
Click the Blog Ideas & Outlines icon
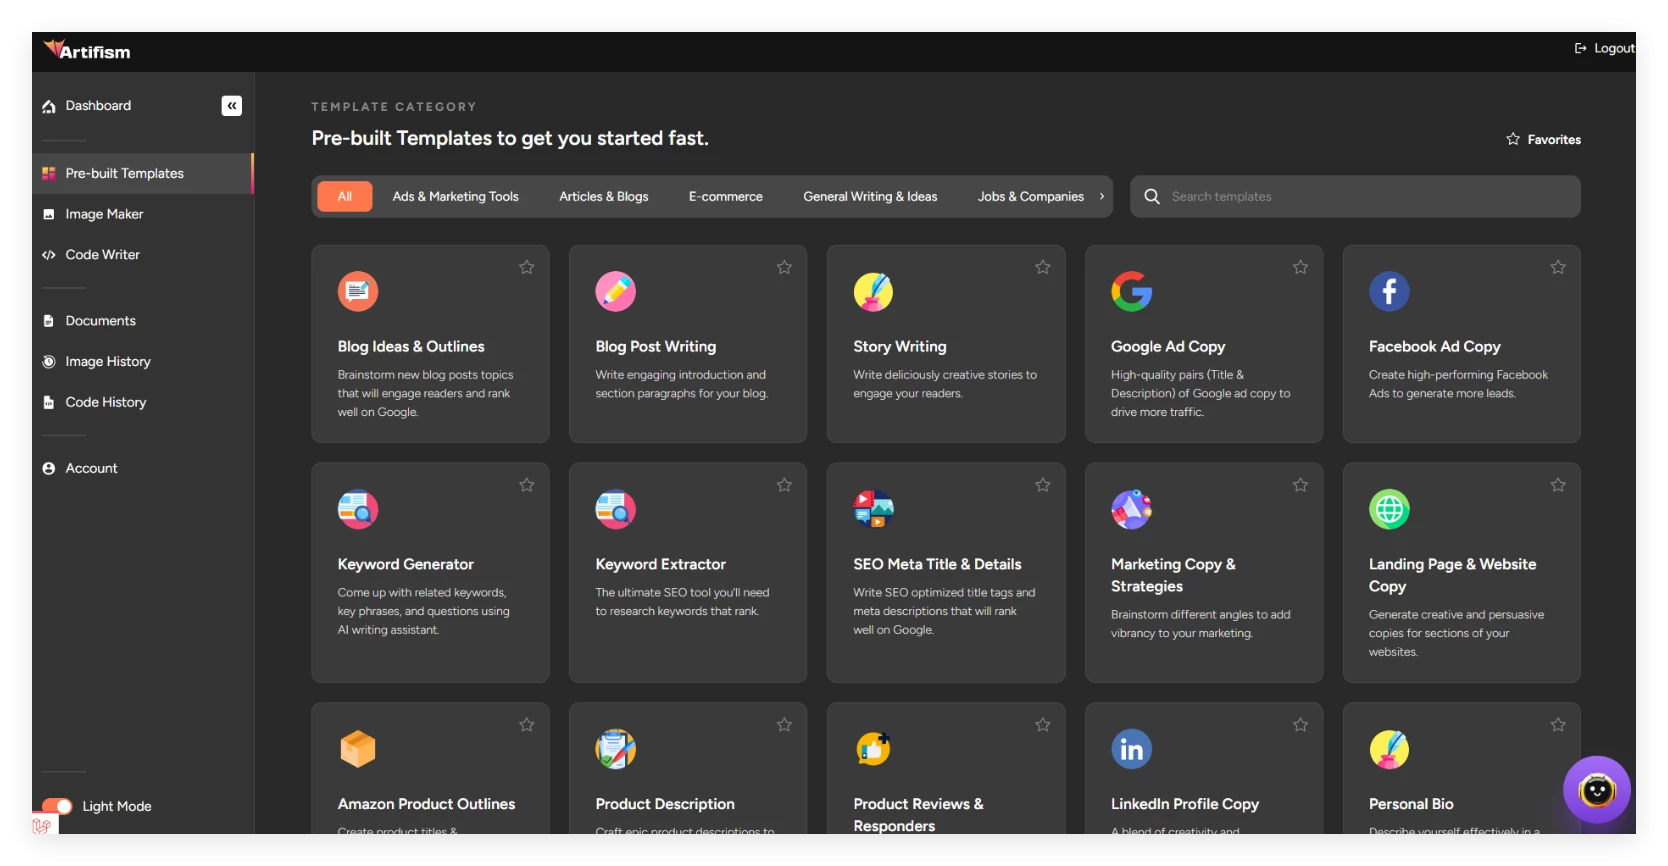pyautogui.click(x=358, y=291)
